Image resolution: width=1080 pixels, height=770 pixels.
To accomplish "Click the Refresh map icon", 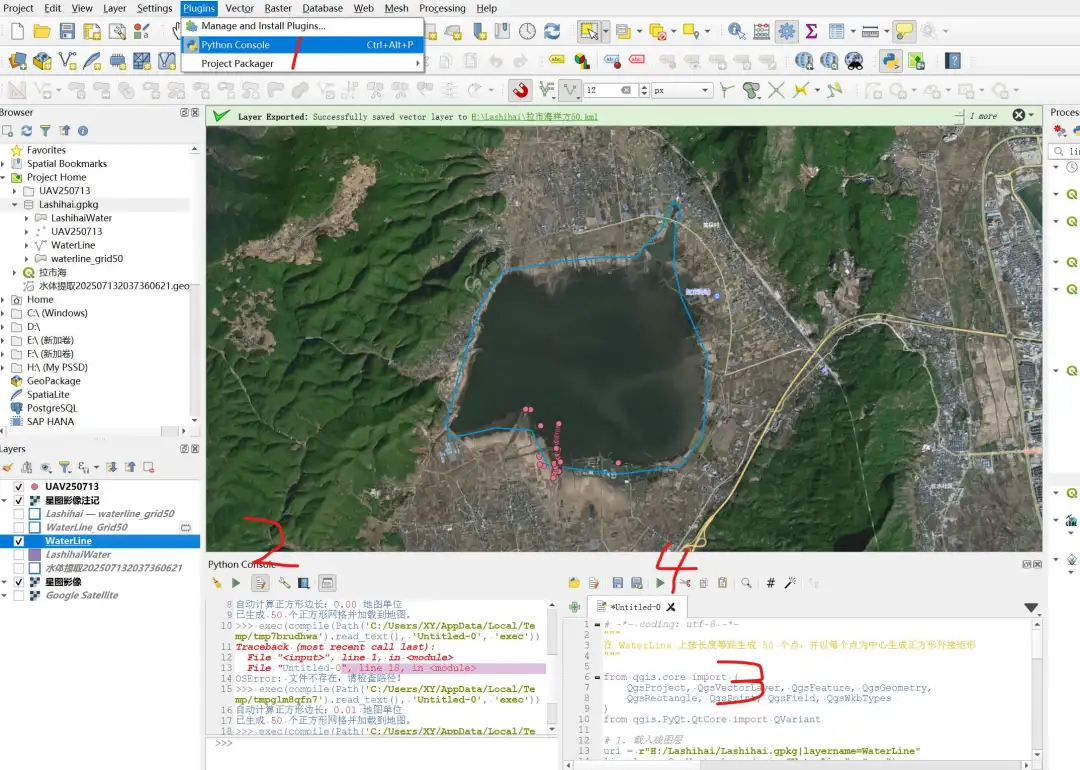I will [552, 31].
